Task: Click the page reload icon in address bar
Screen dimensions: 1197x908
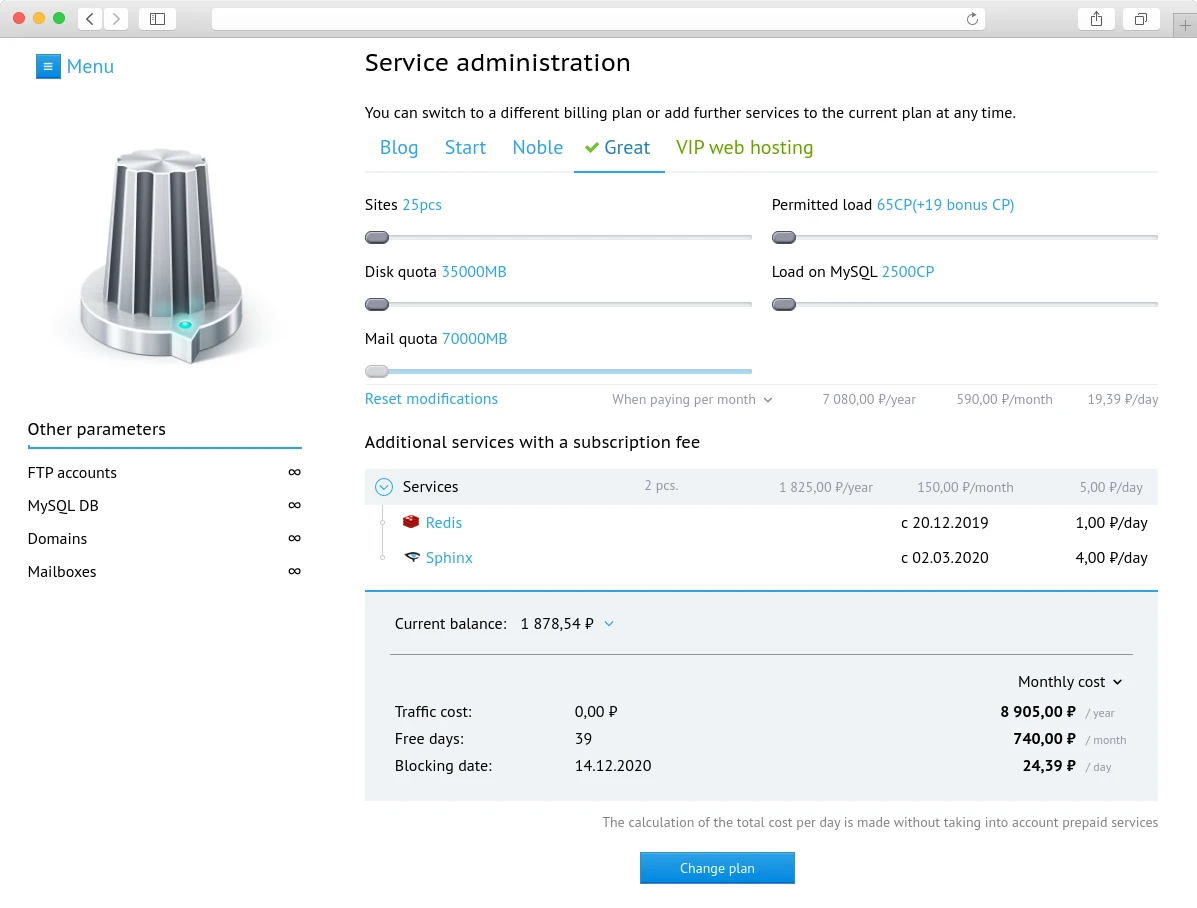Action: coord(970,18)
